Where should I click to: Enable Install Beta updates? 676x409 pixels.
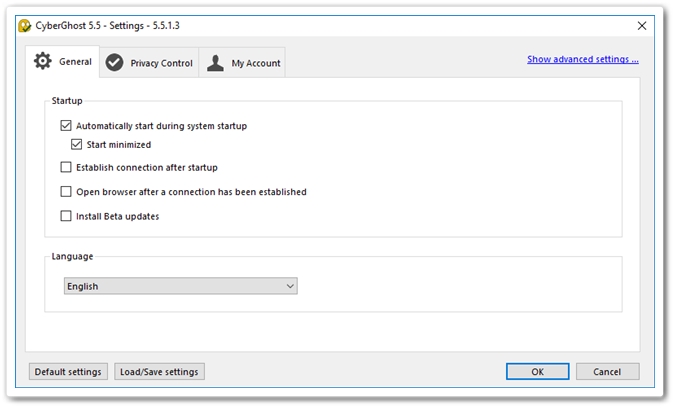[x=66, y=216]
